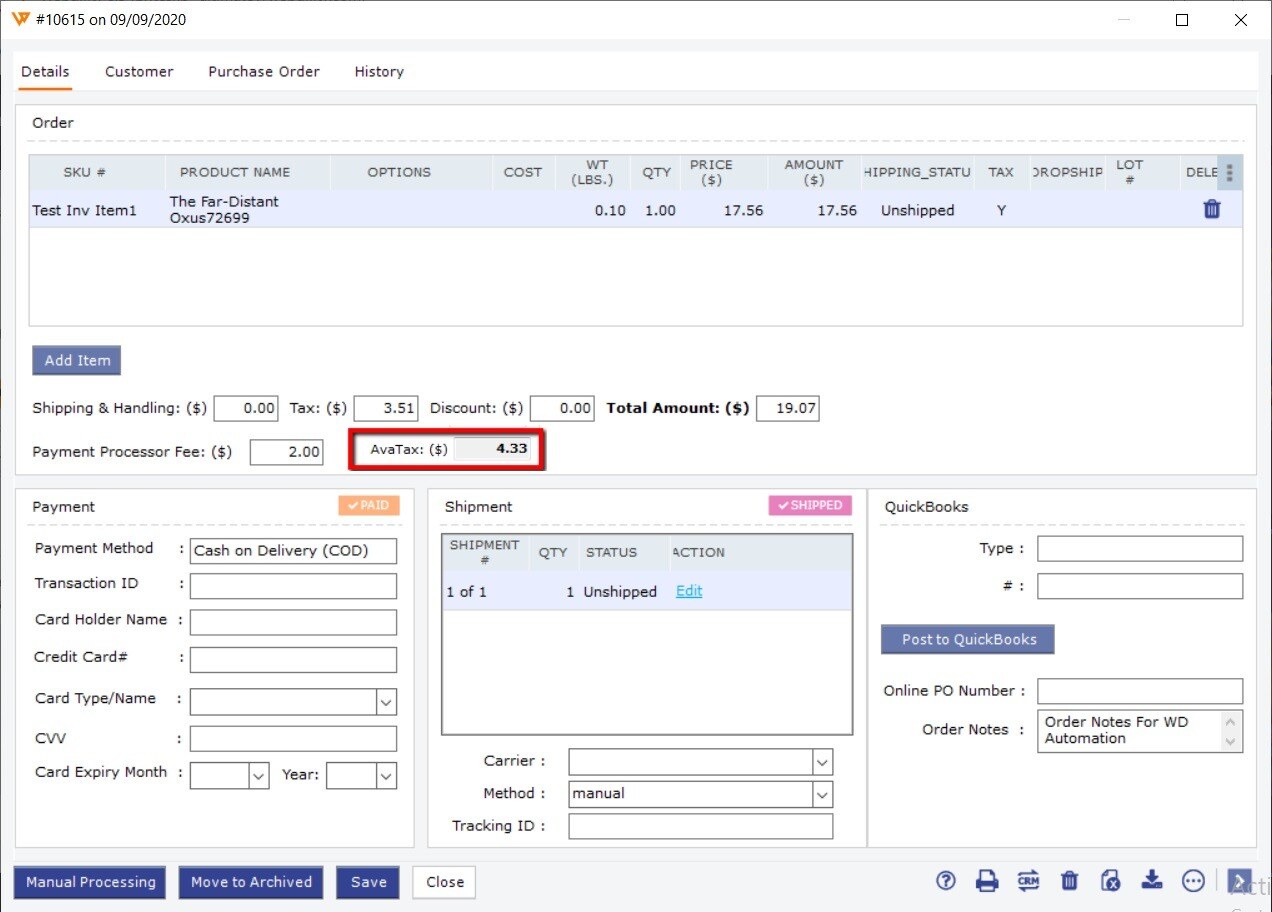1272x912 pixels.
Task: Click the QuickBooks Type field
Action: coord(1140,549)
